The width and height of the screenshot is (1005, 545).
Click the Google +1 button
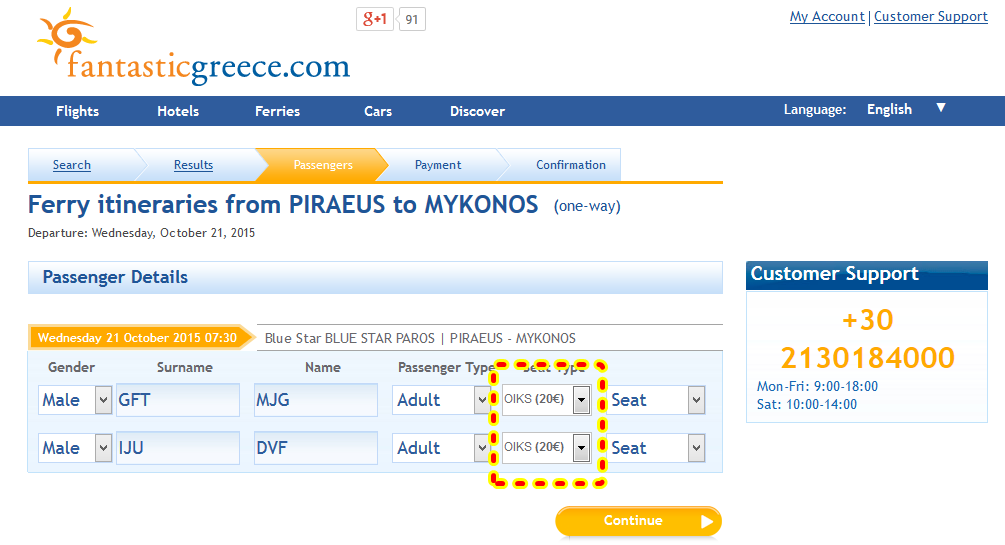(x=375, y=19)
